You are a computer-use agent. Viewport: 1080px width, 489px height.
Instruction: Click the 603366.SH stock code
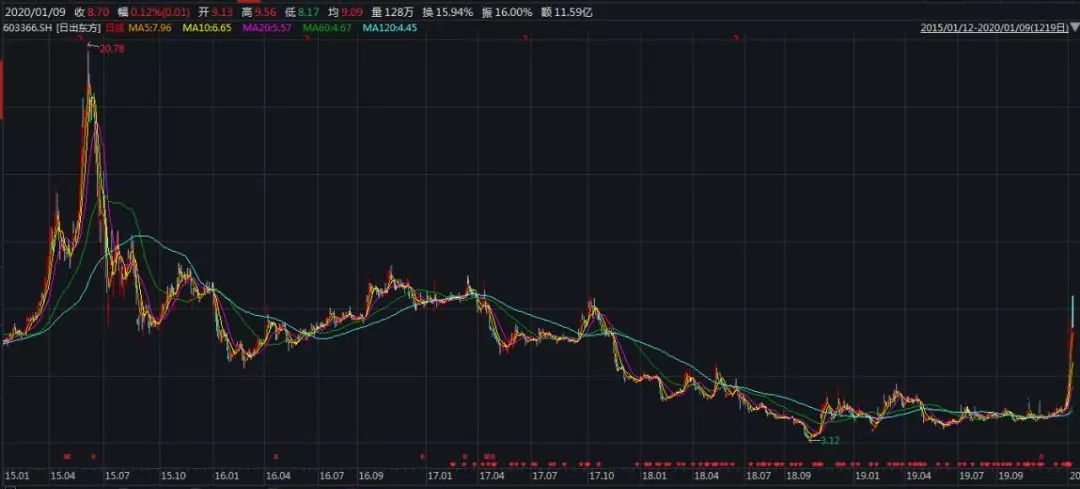(x=28, y=28)
